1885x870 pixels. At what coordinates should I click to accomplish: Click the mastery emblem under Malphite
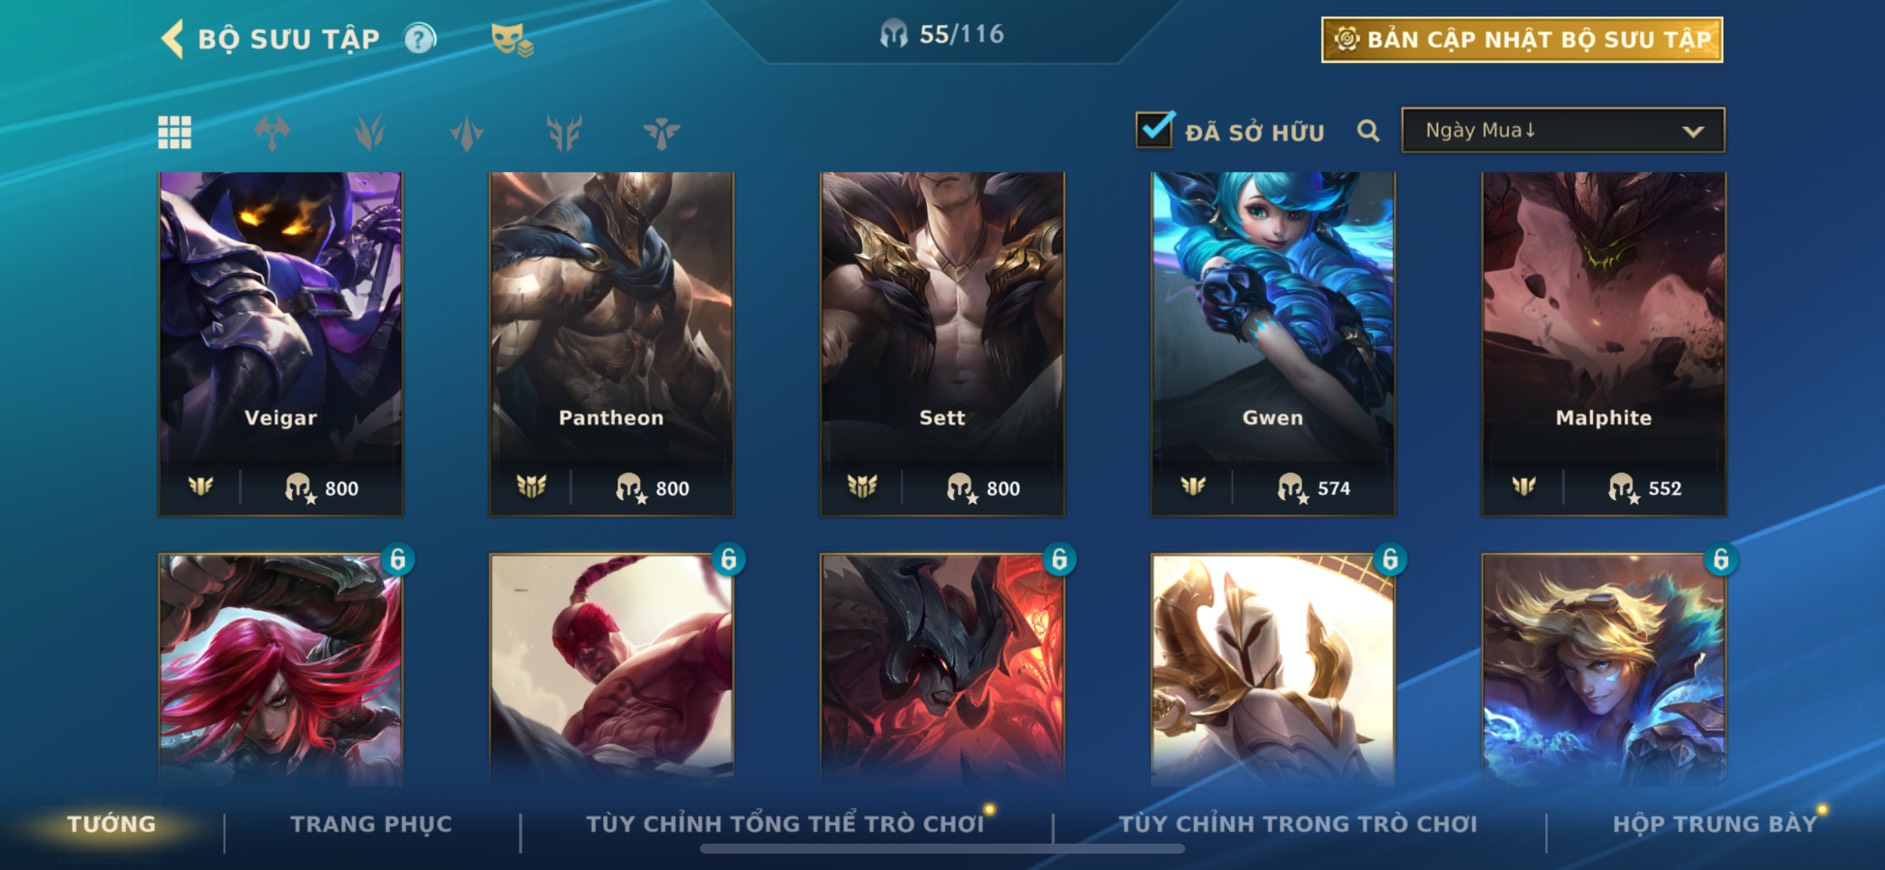tap(1523, 487)
